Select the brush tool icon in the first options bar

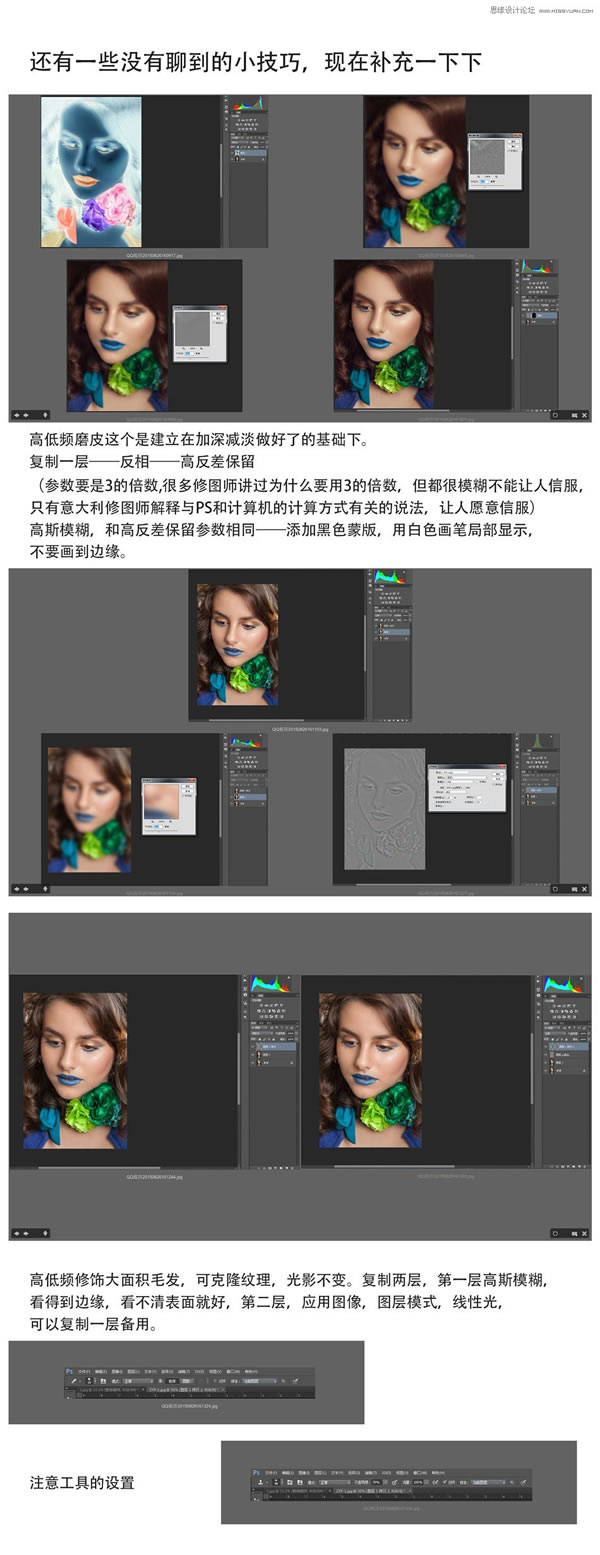(75, 1380)
